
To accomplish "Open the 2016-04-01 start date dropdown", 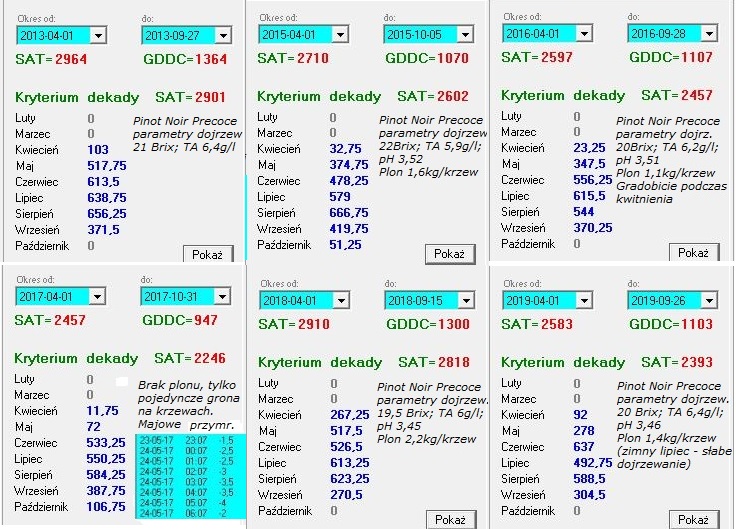I will (585, 33).
